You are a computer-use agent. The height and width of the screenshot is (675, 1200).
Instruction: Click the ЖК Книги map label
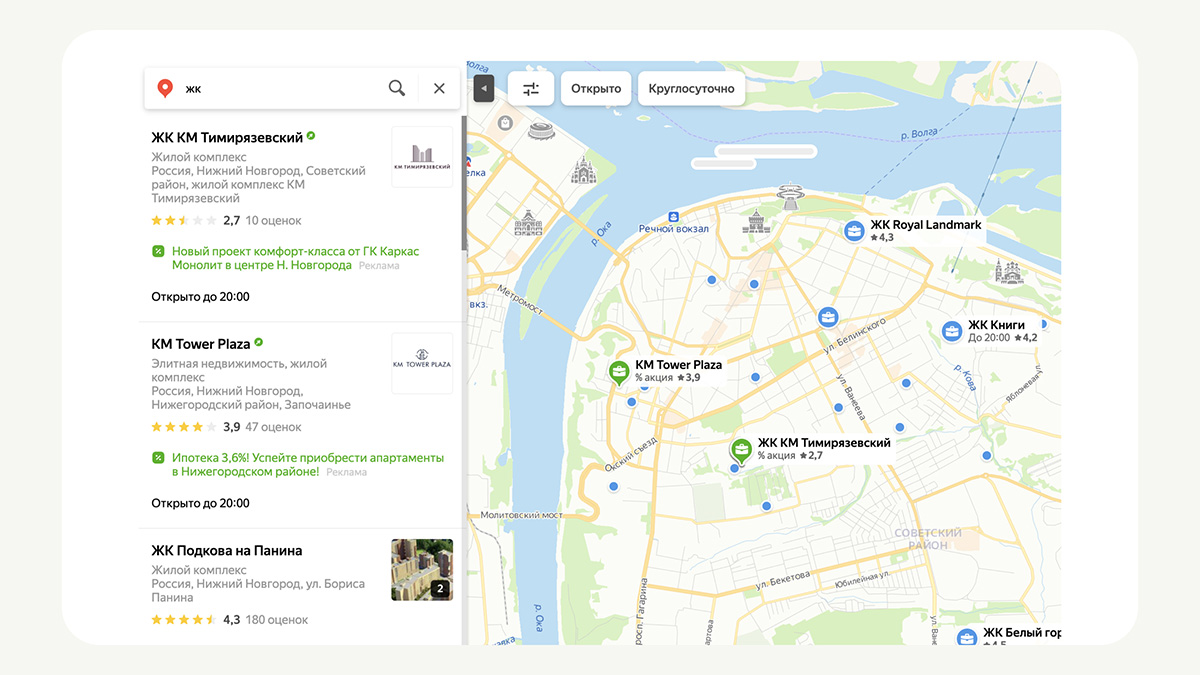pyautogui.click(x=996, y=325)
